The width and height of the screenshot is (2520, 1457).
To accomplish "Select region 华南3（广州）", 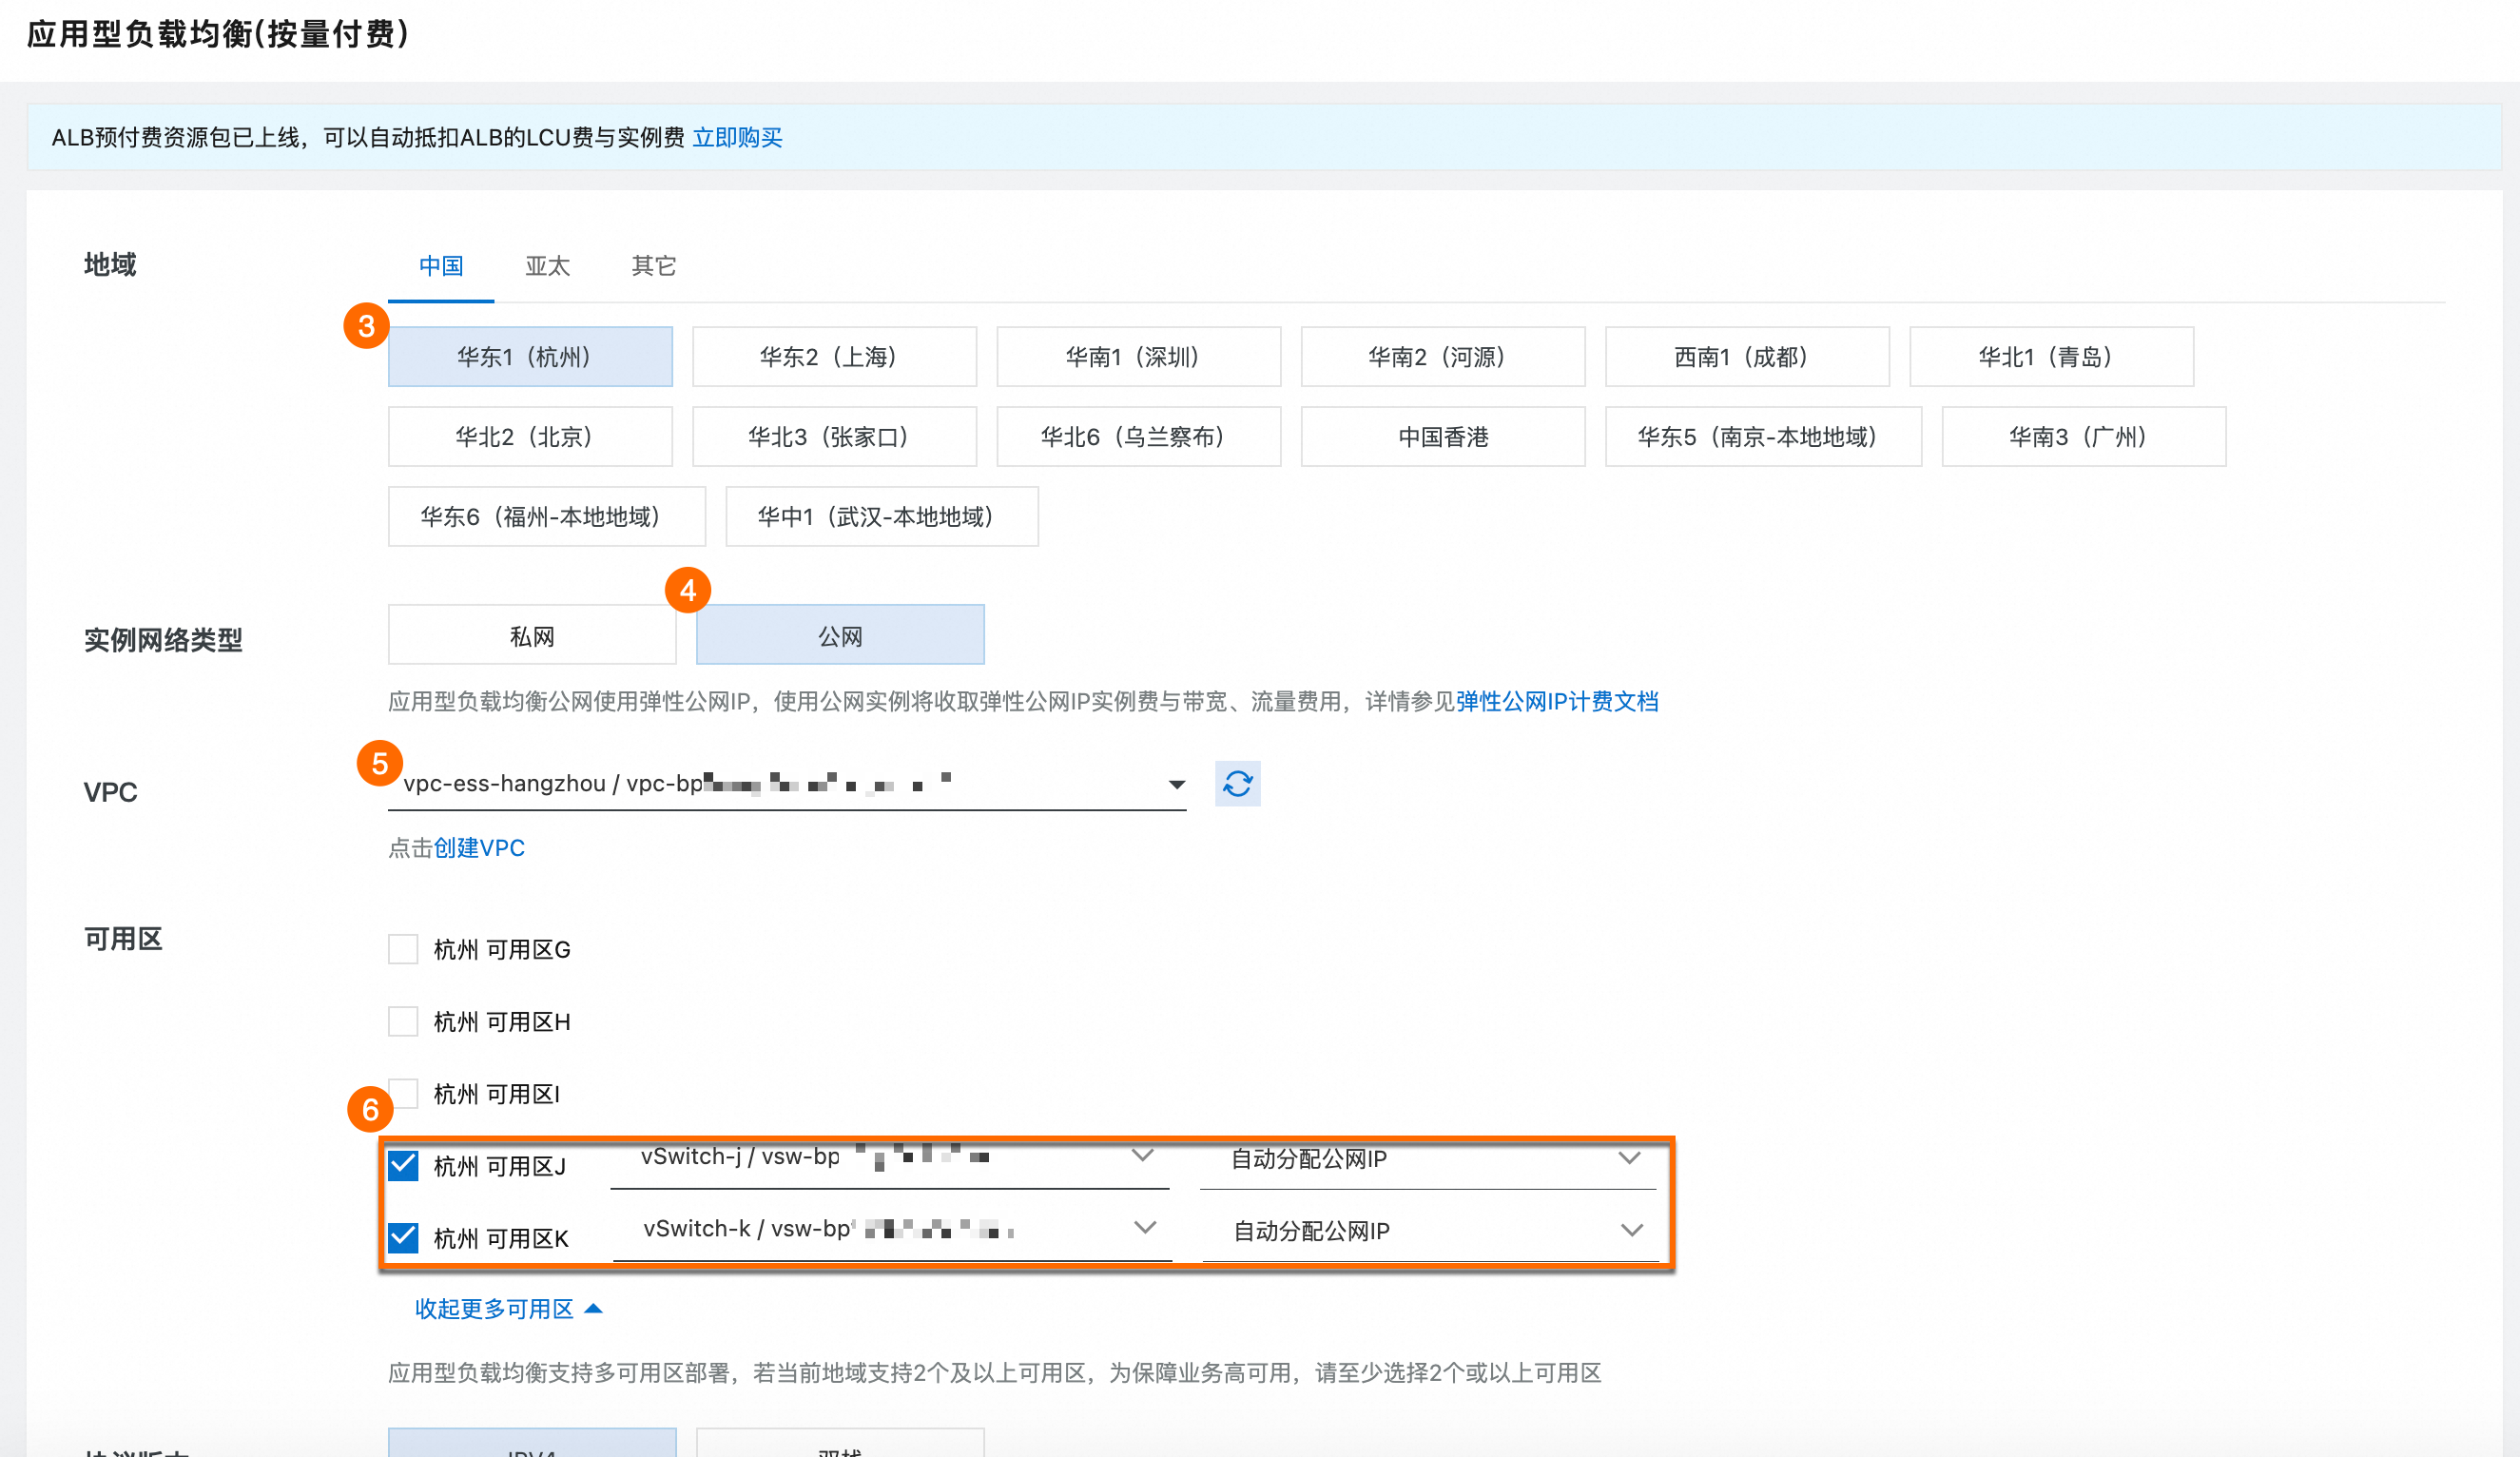I will 2084,436.
